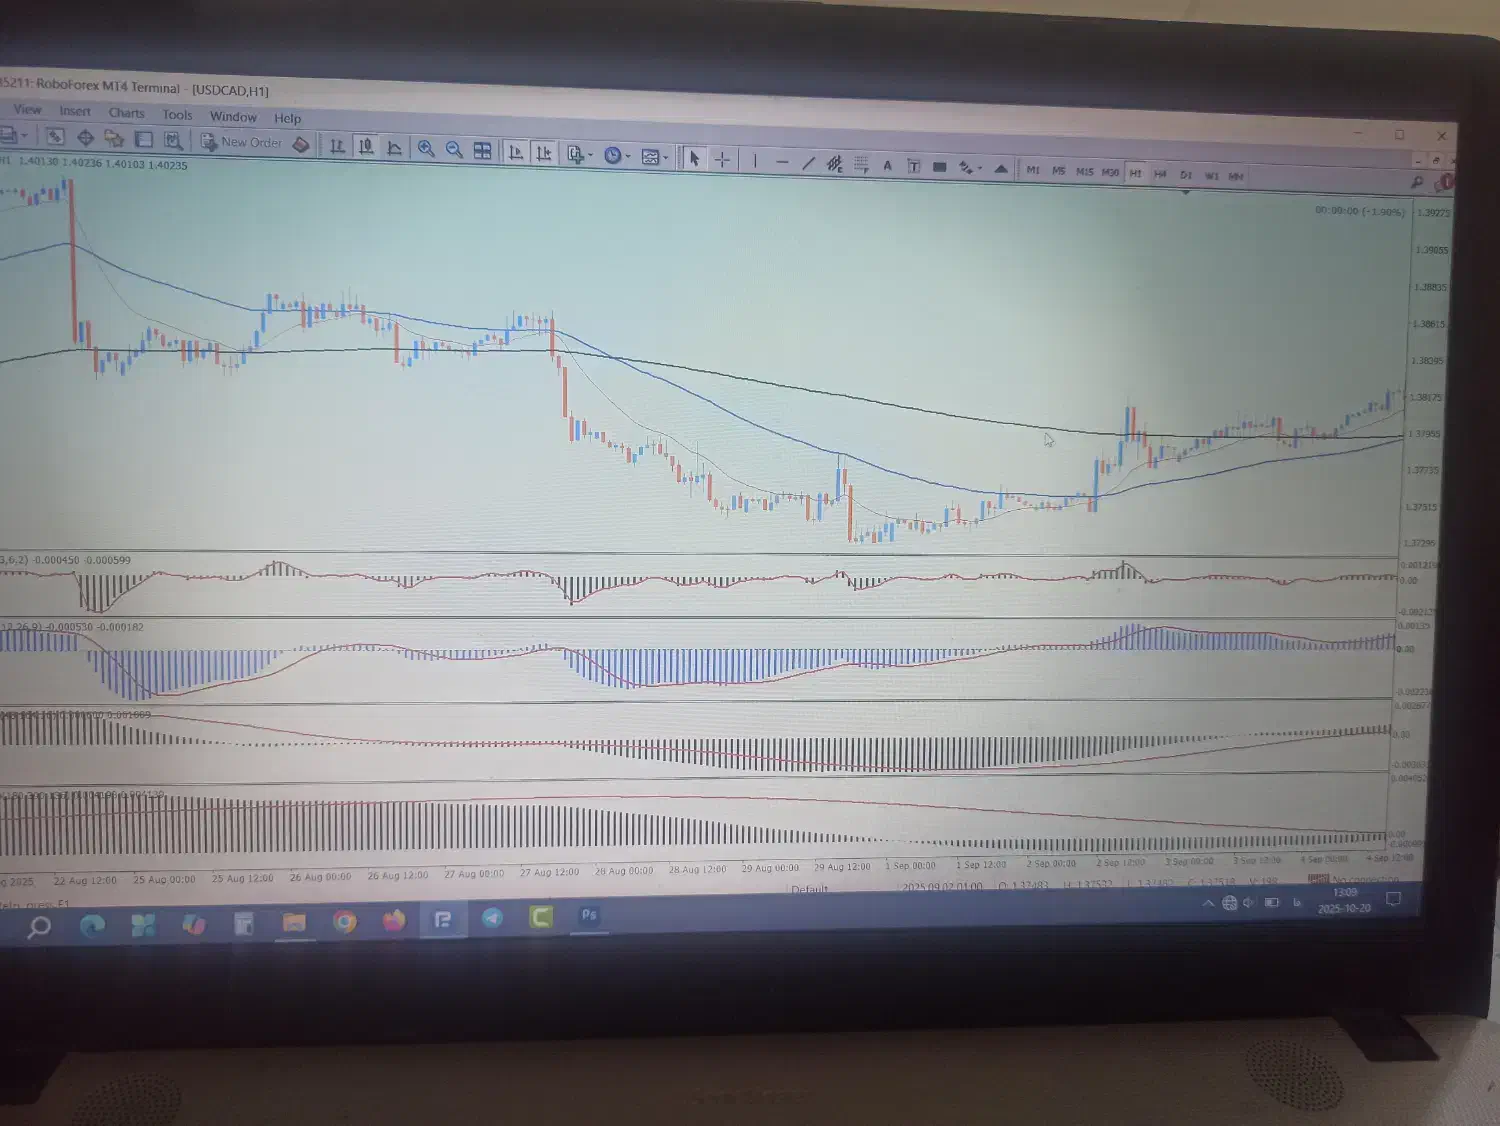Switch to M15 timeframe
This screenshot has width=1500, height=1126.
pos(1084,172)
